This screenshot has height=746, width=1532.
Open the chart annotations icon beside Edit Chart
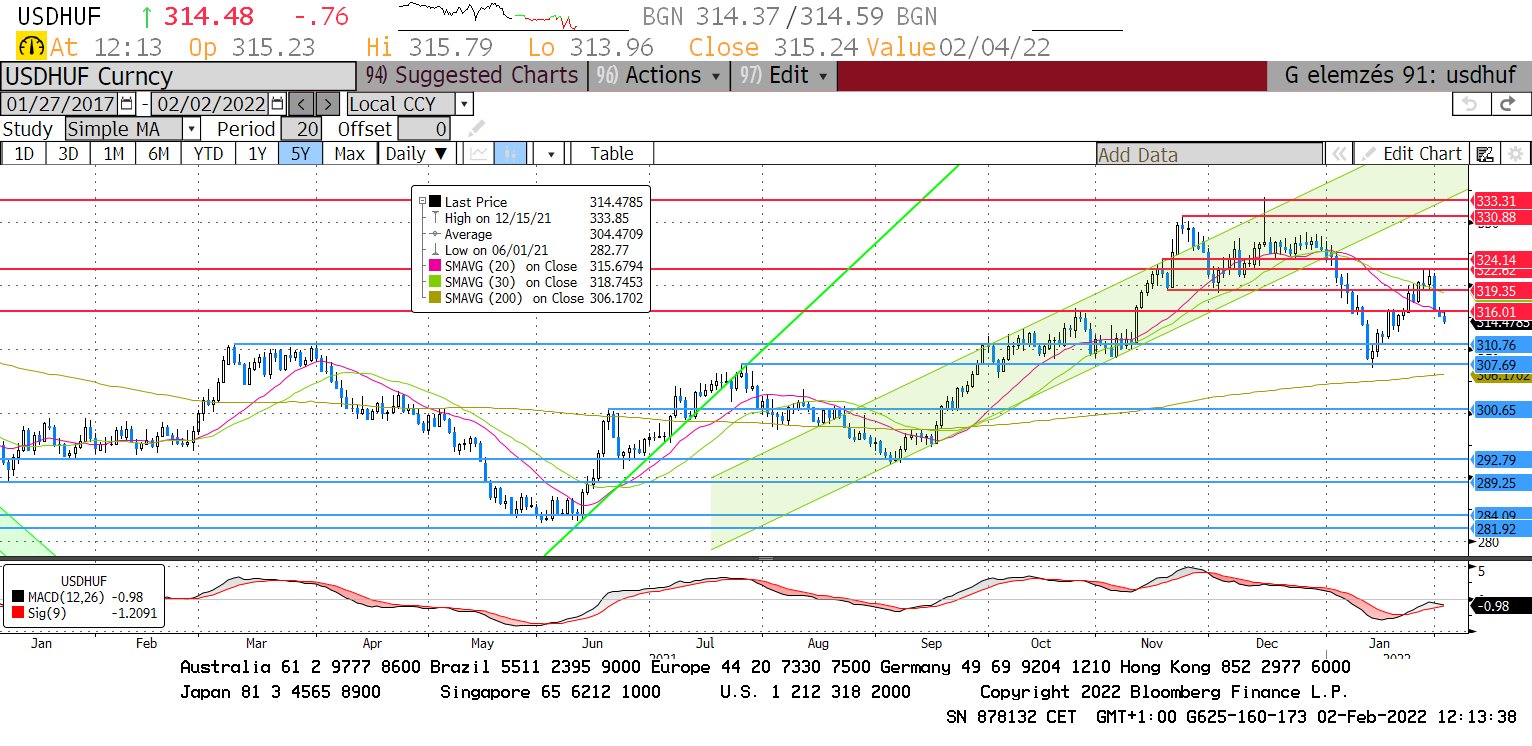pyautogui.click(x=1485, y=154)
